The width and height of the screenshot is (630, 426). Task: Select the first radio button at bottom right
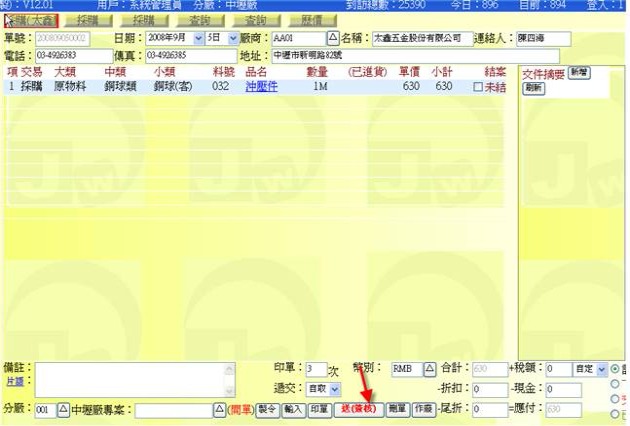tap(614, 368)
